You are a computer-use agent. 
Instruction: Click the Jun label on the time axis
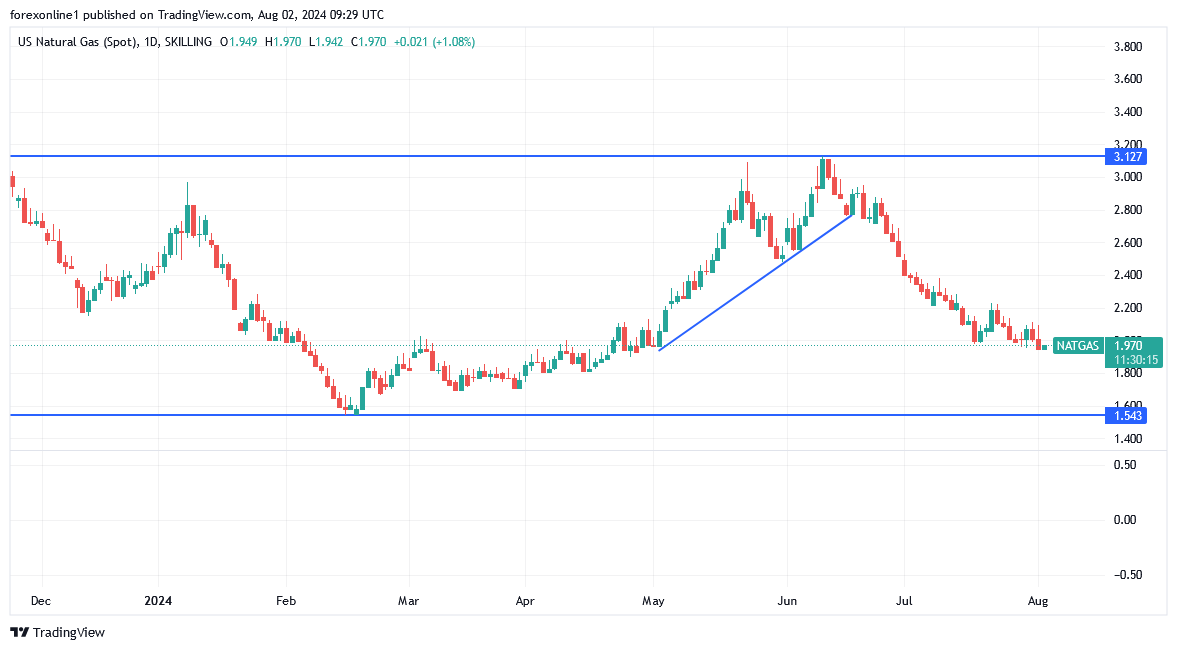pyautogui.click(x=787, y=601)
